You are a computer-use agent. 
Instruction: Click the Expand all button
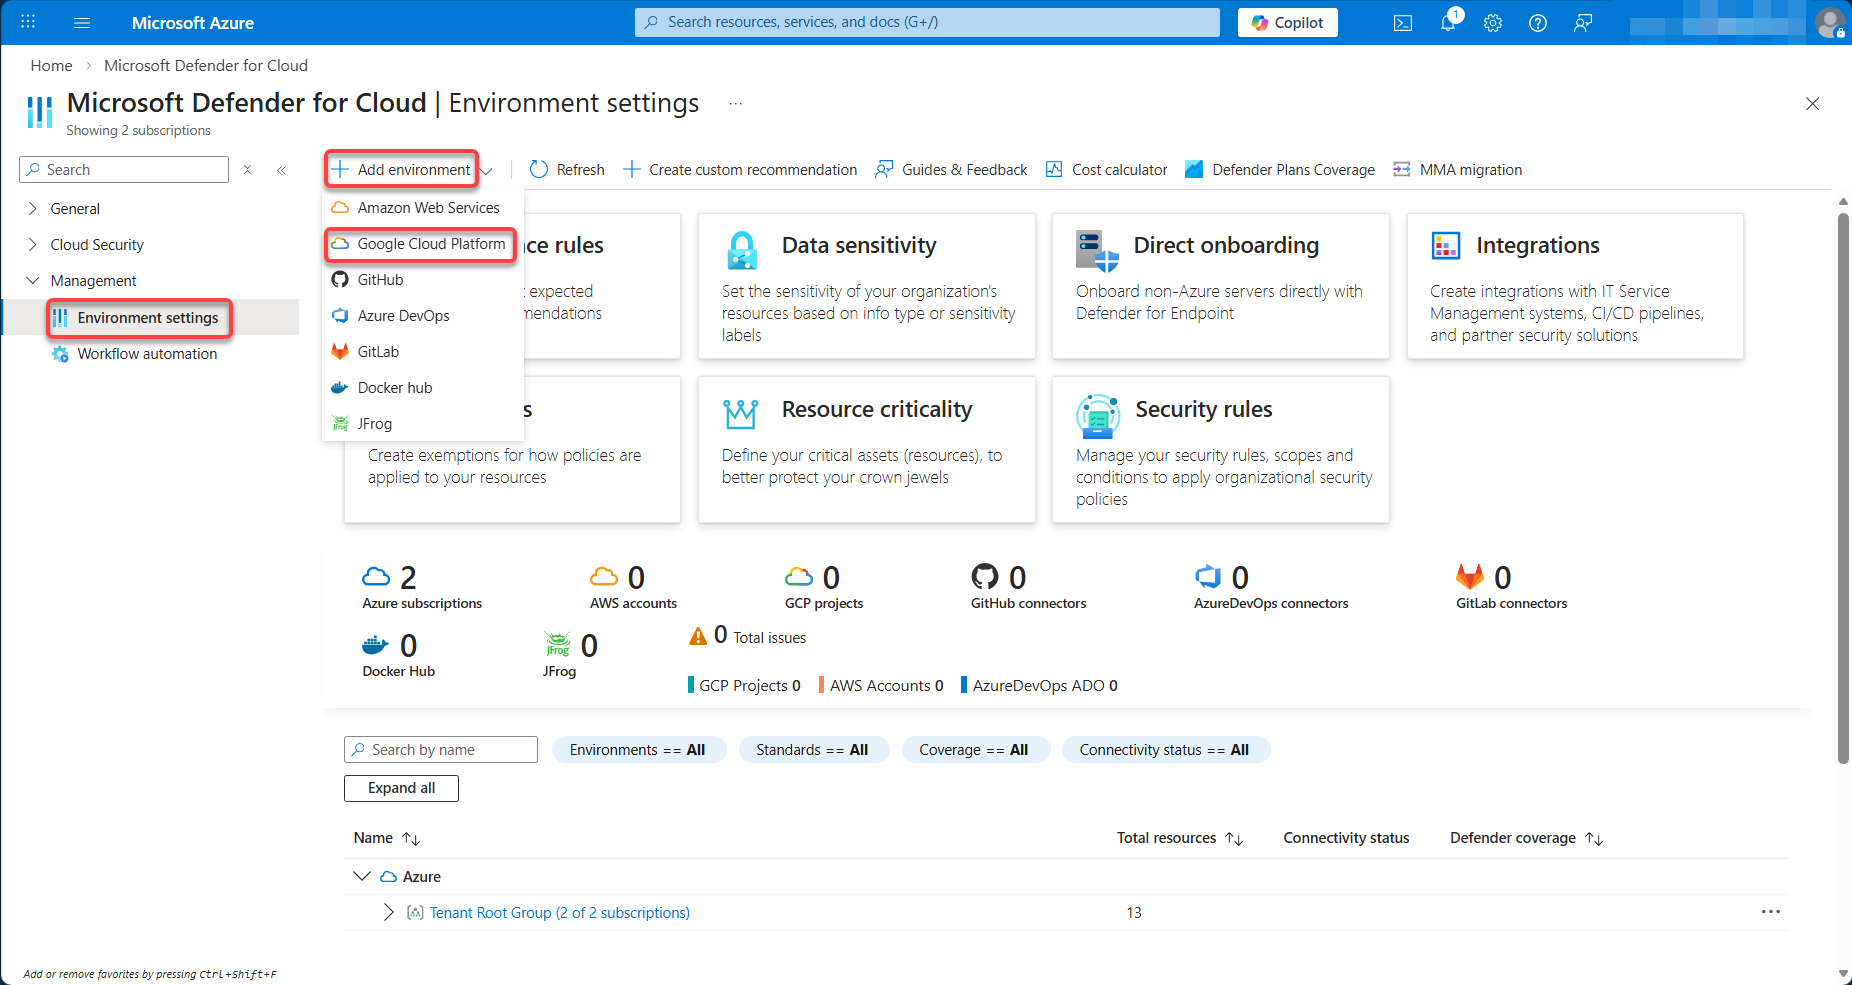[x=401, y=788]
